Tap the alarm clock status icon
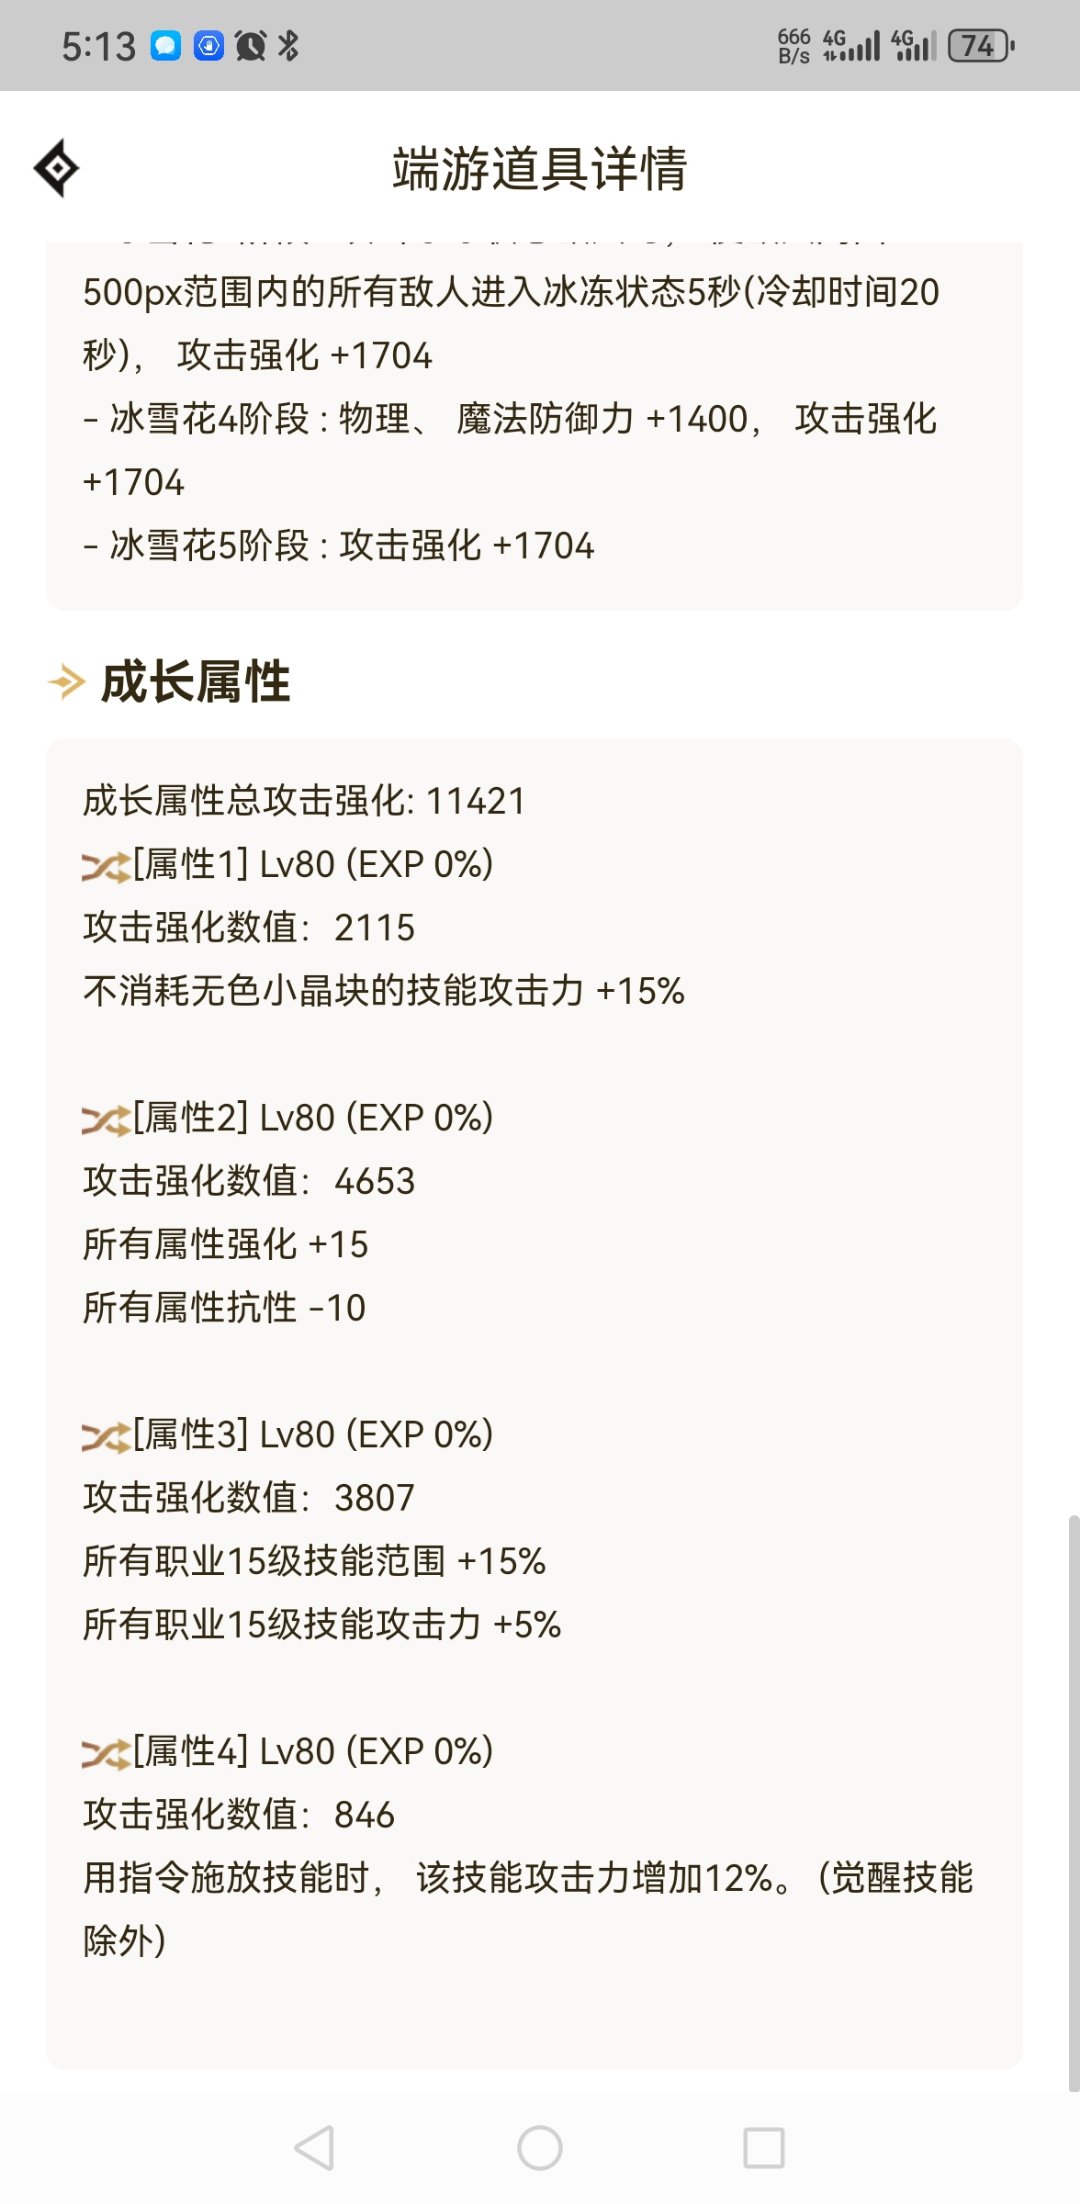 tap(250, 46)
